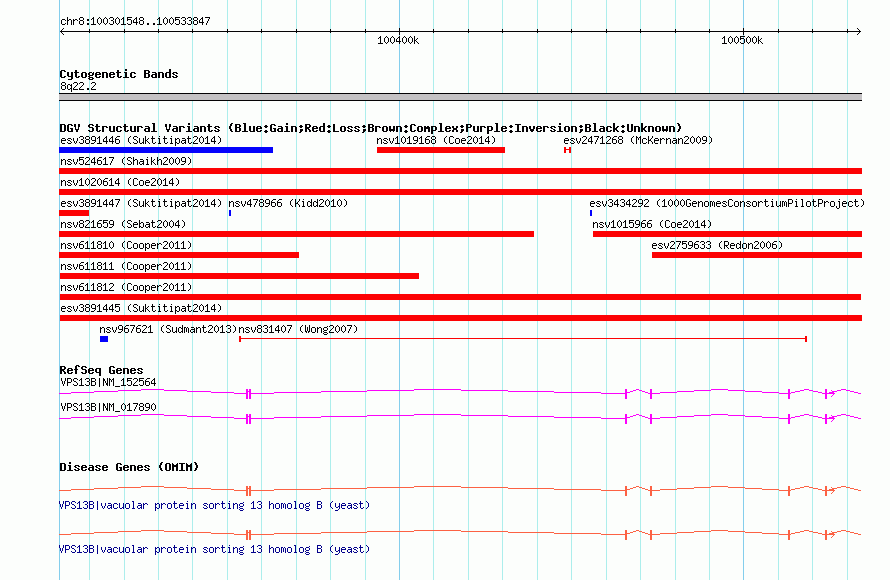
Task: Select nsv611810 (Cooper2011) label
Action: pyautogui.click(x=126, y=245)
